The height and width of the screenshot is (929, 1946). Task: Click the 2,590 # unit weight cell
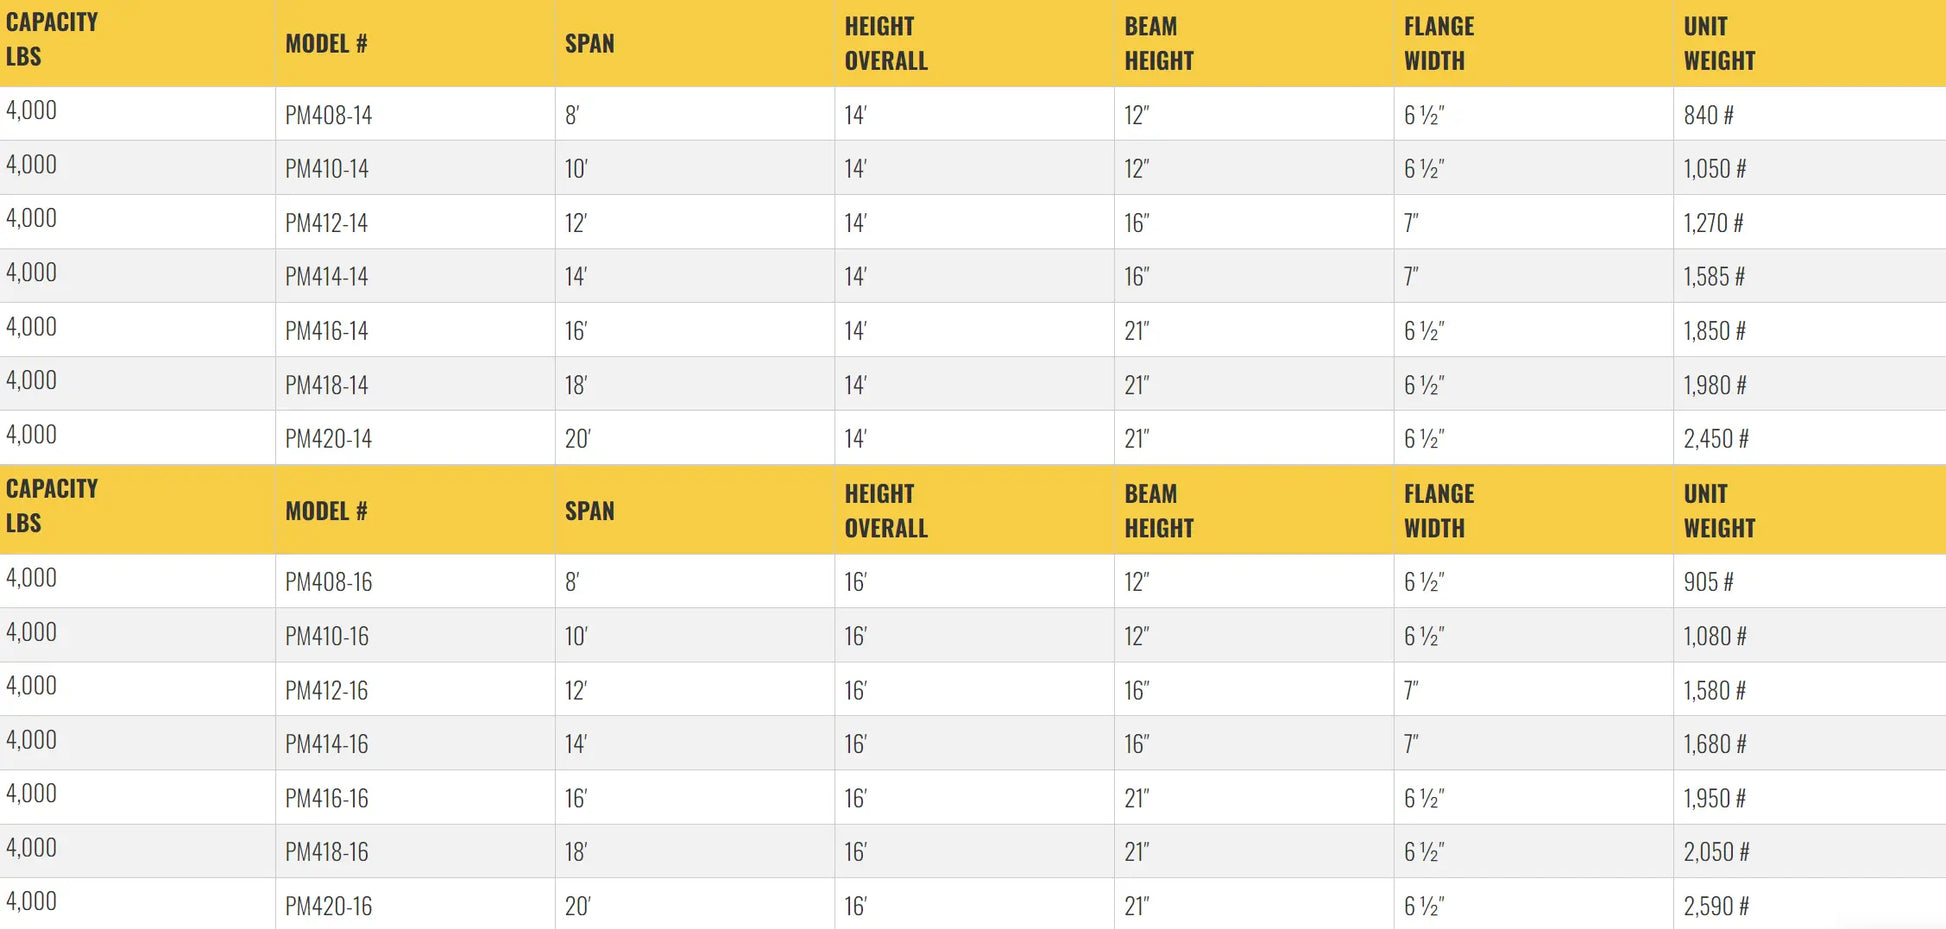[x=1716, y=906]
